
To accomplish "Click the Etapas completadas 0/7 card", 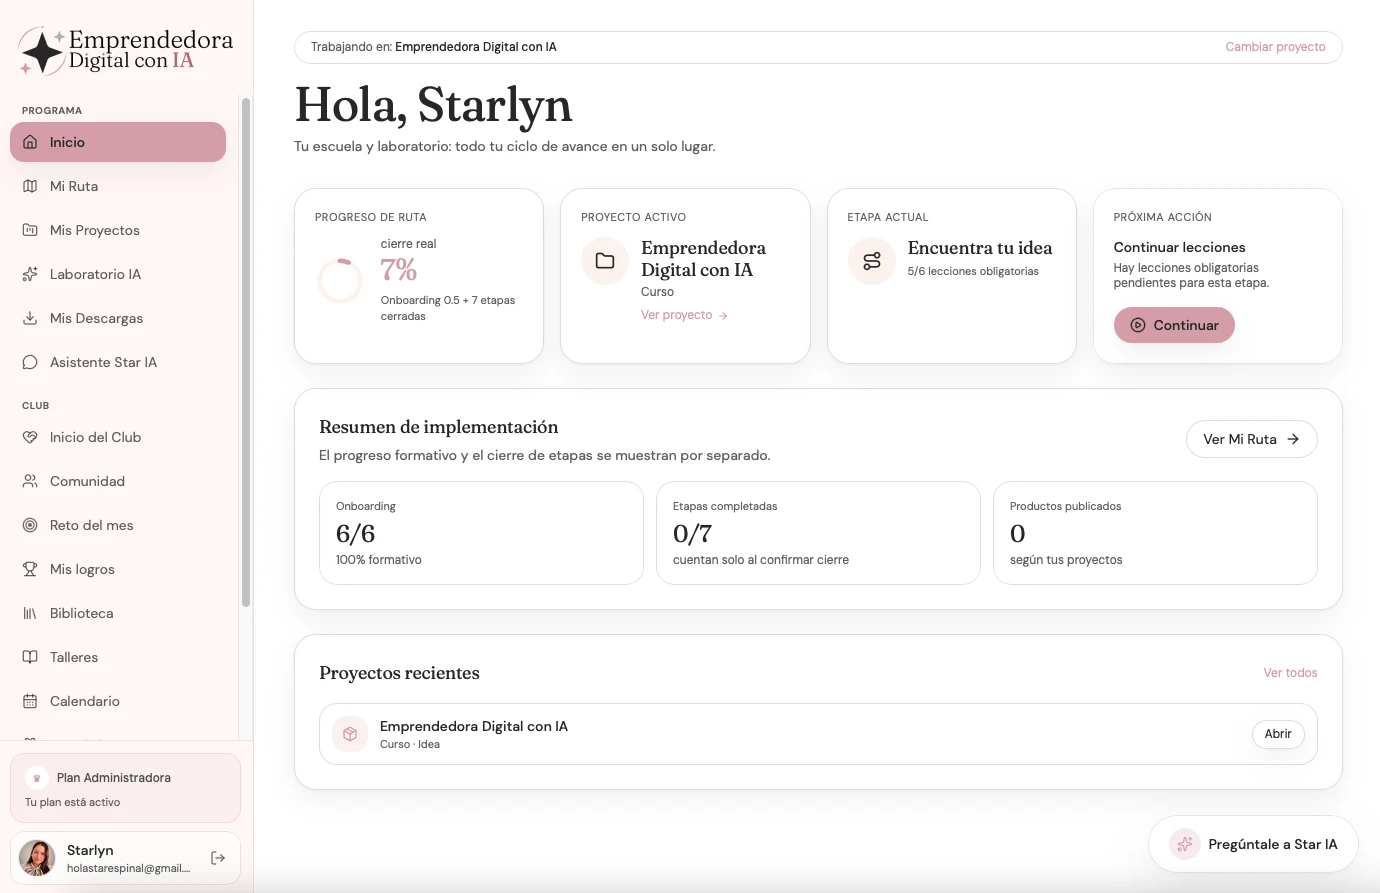I will 818,533.
